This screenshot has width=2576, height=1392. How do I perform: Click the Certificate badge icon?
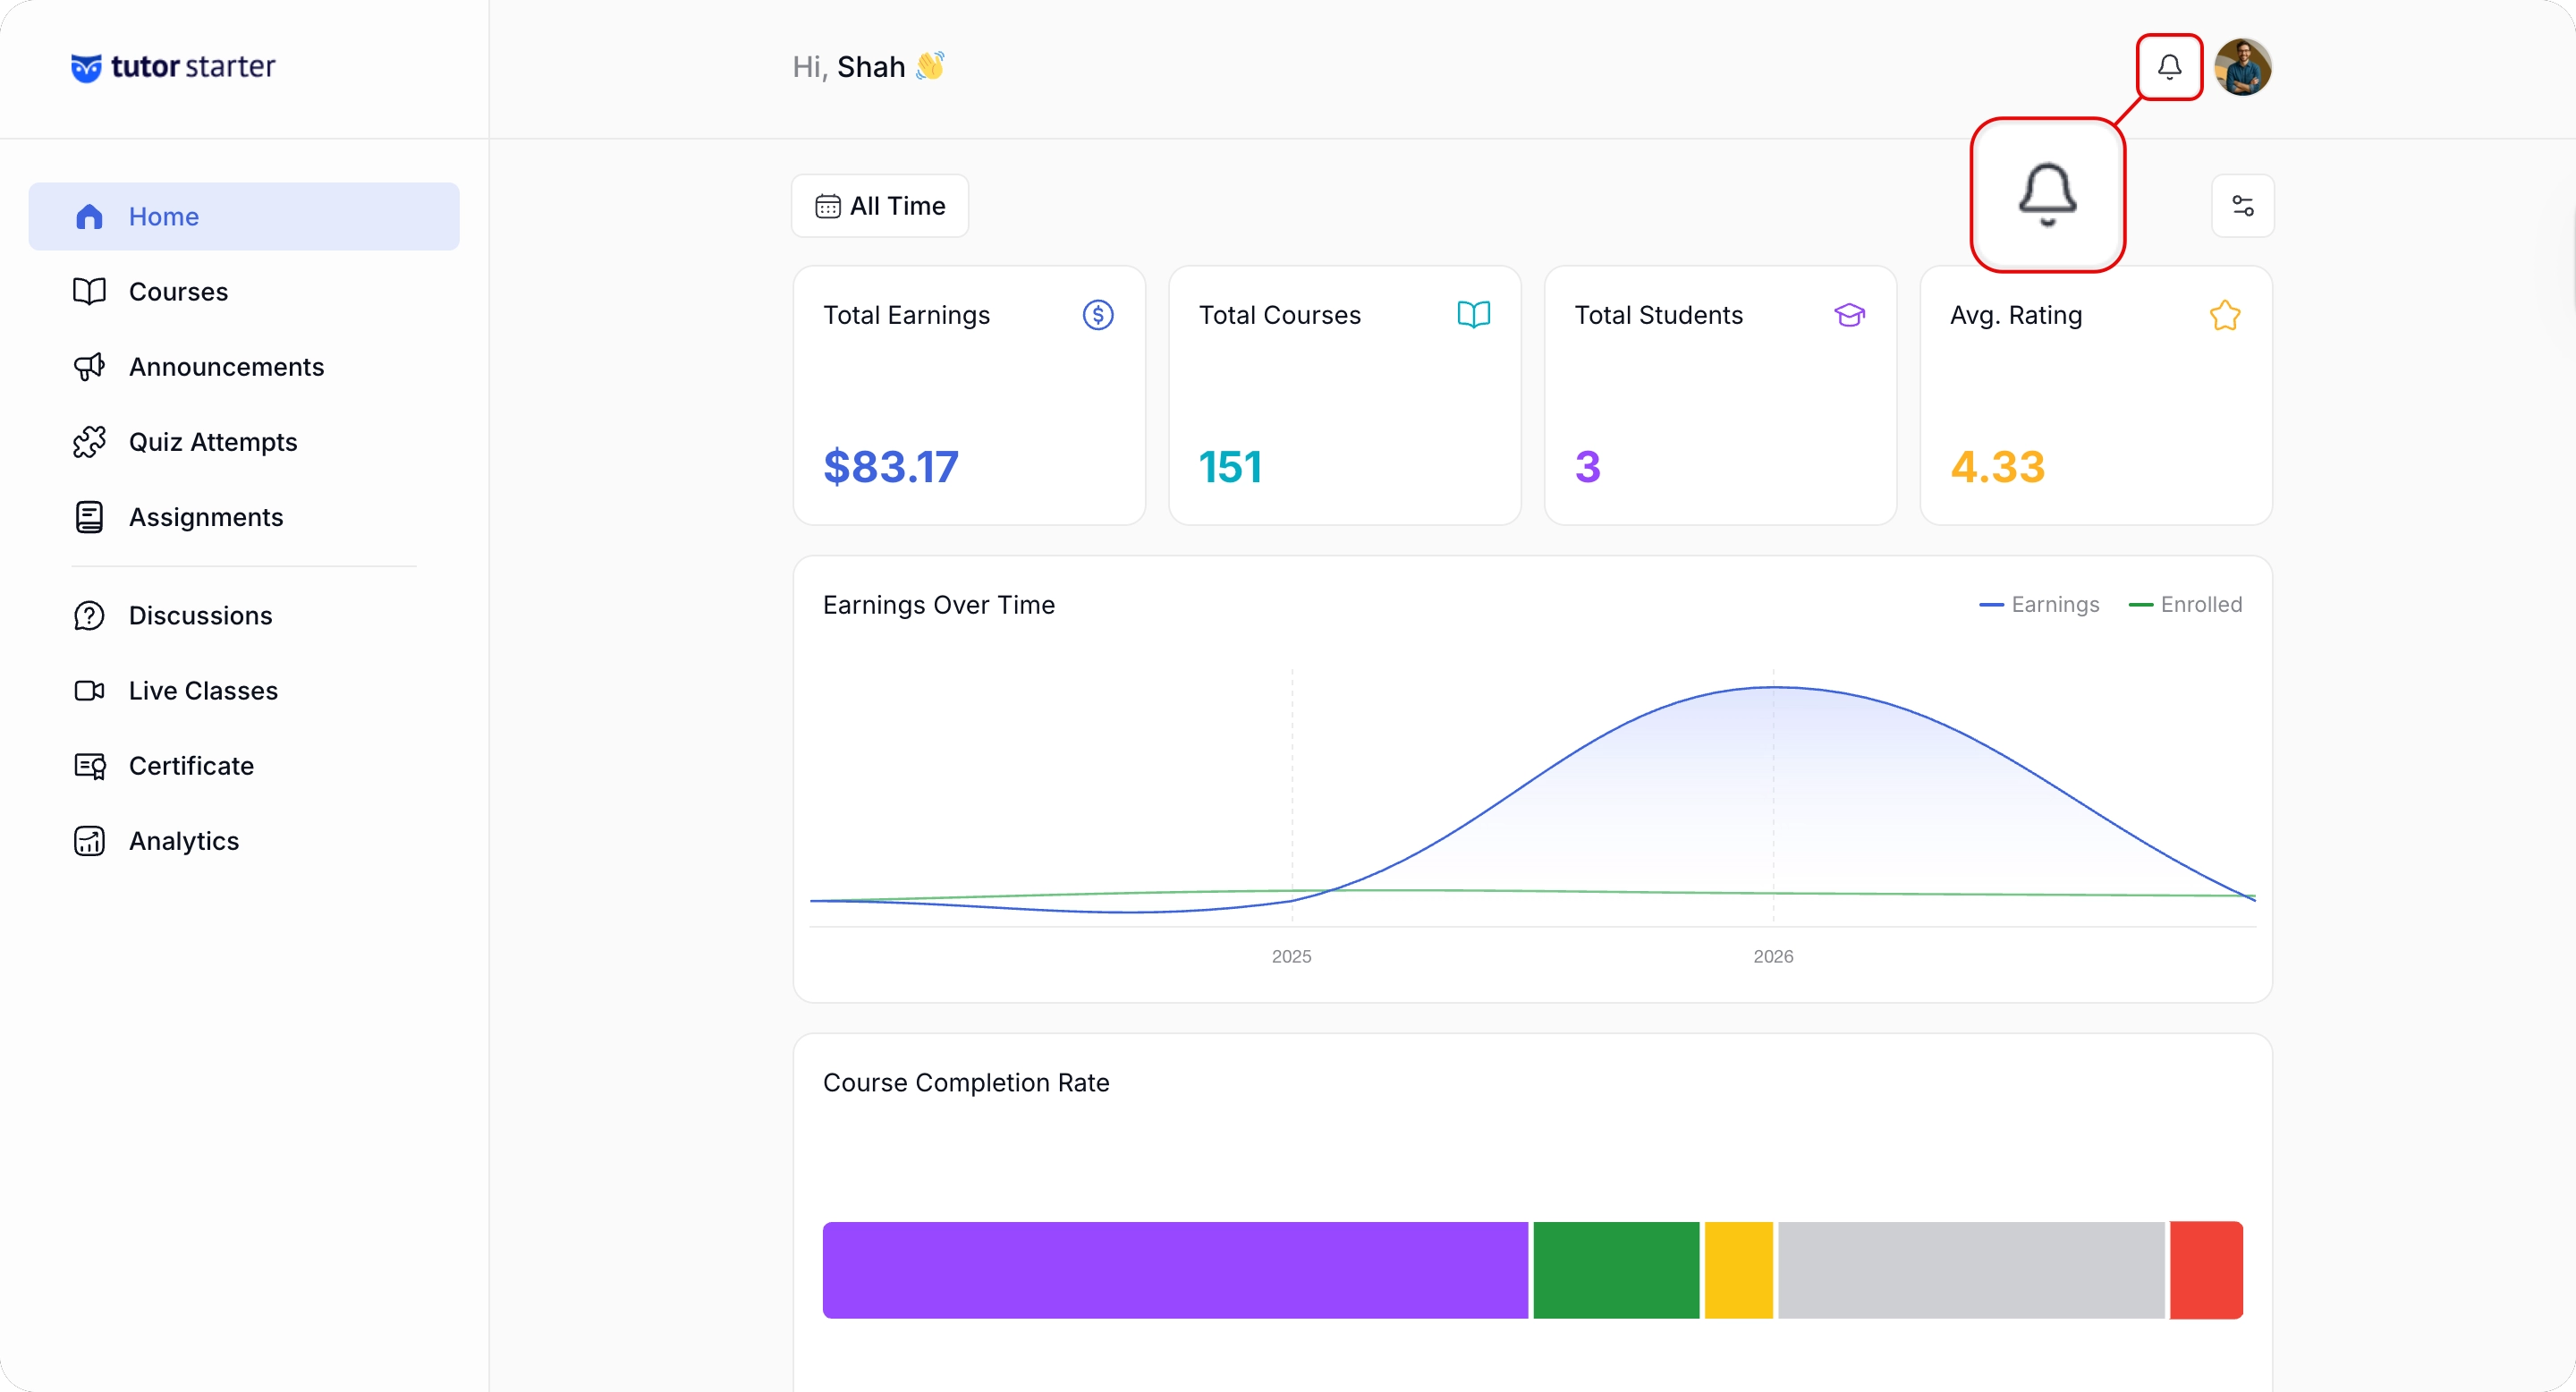coord(89,766)
